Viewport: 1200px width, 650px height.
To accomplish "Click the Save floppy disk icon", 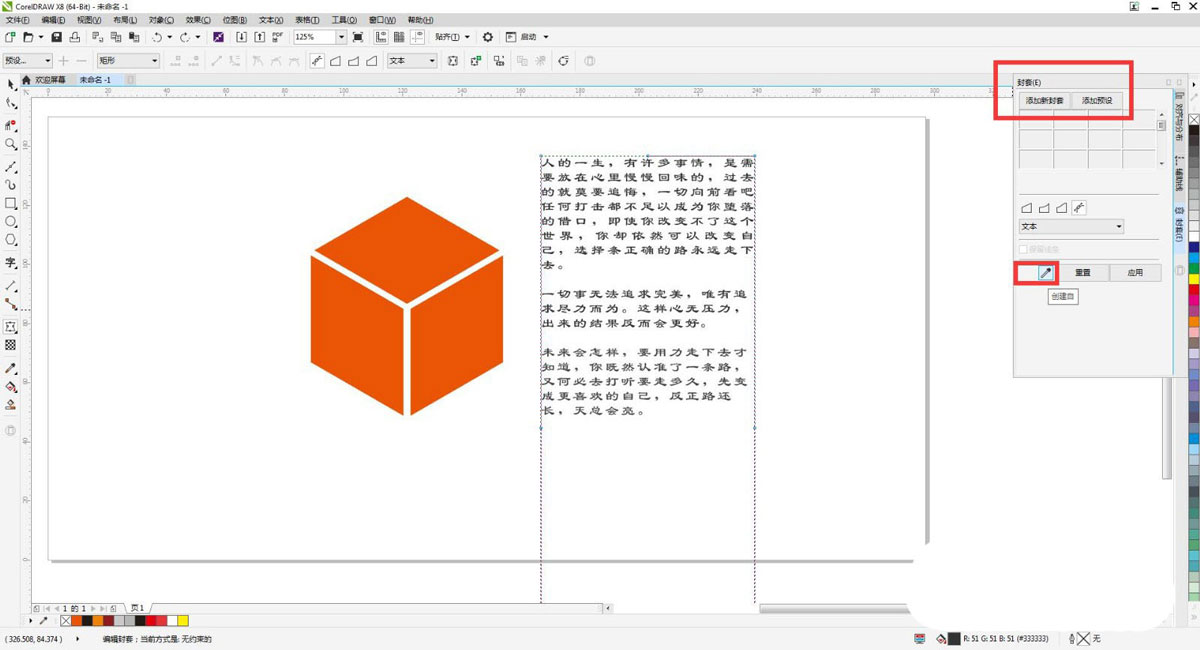I will tap(57, 37).
